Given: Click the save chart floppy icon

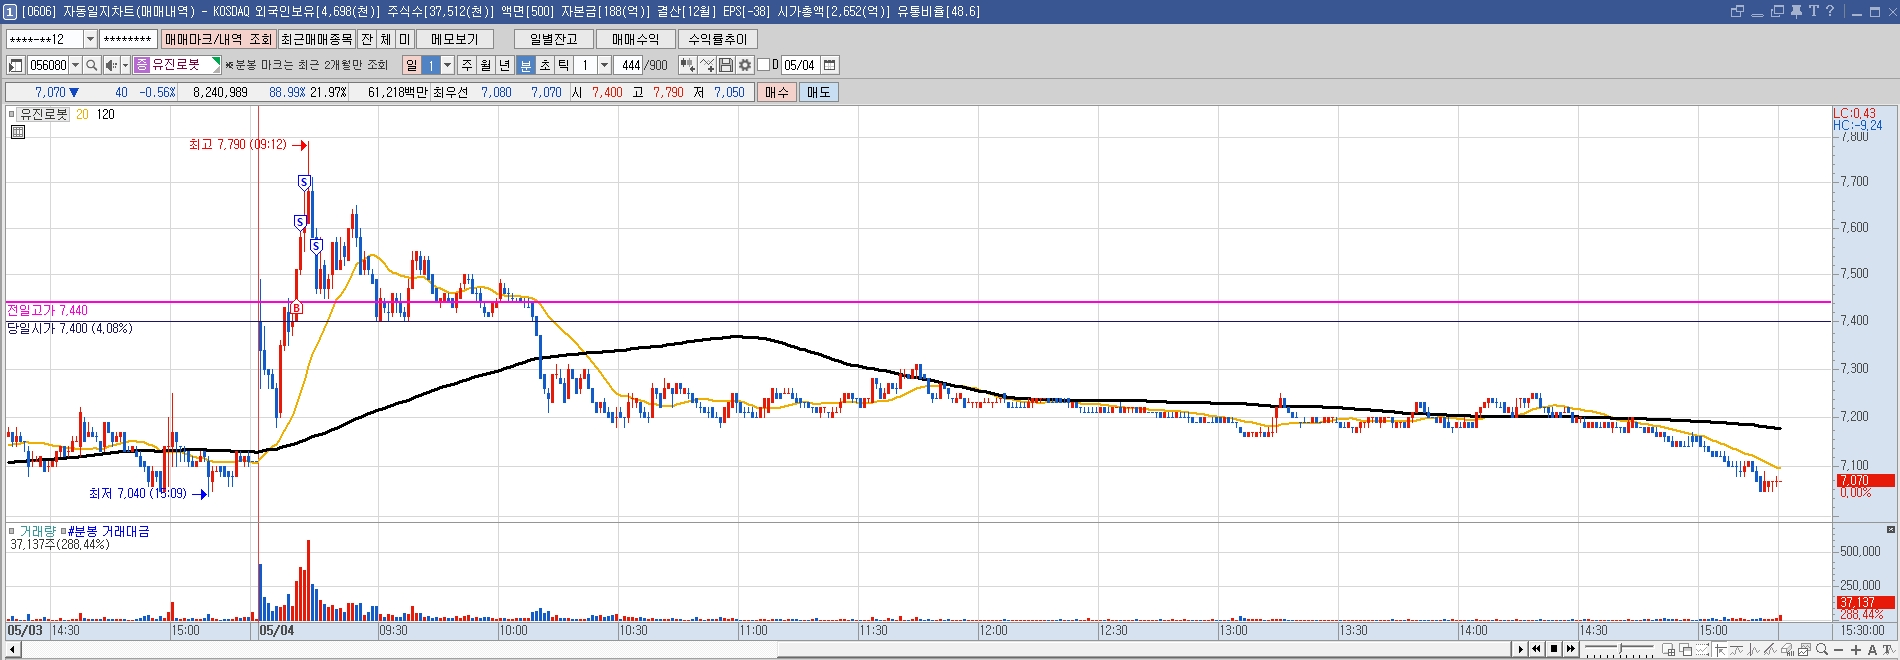Looking at the screenshot, I should (727, 65).
